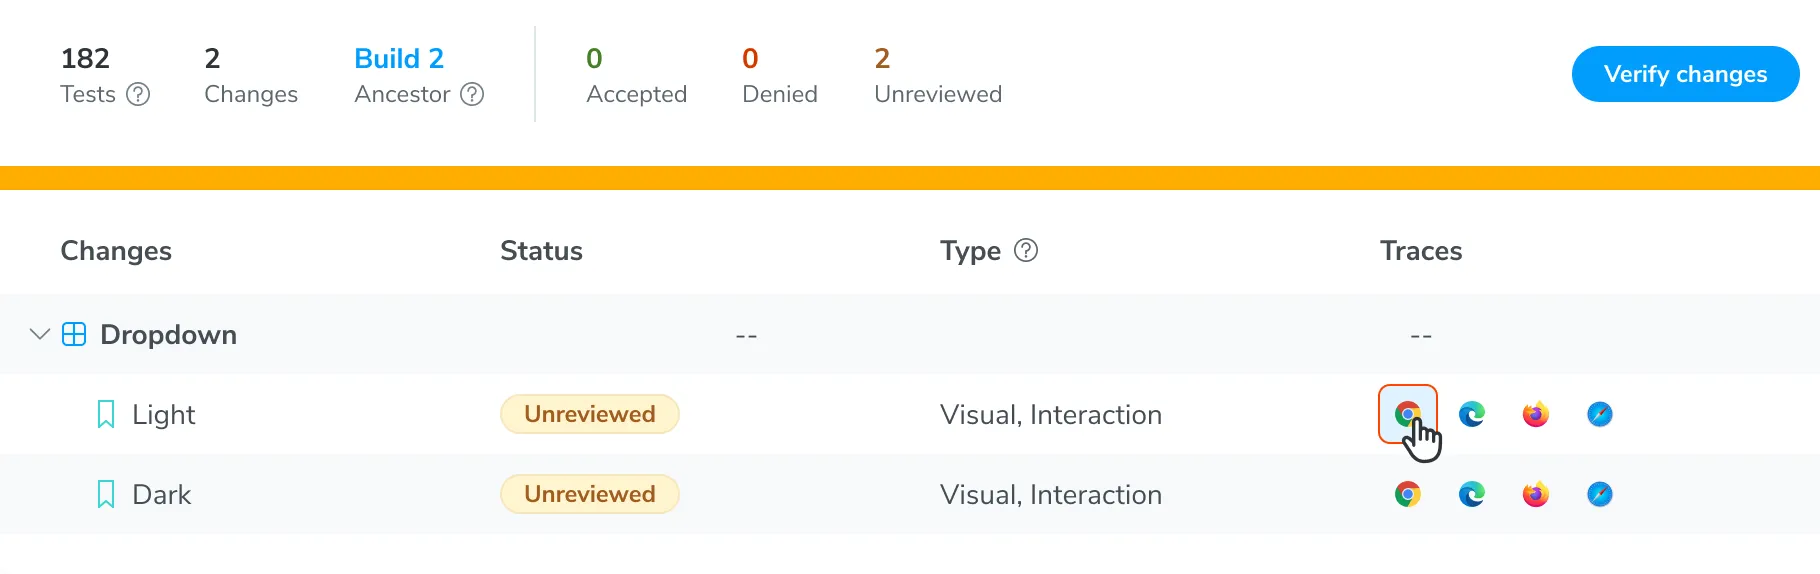The width and height of the screenshot is (1820, 574).
Task: Click the Verify changes button
Action: 1685,74
